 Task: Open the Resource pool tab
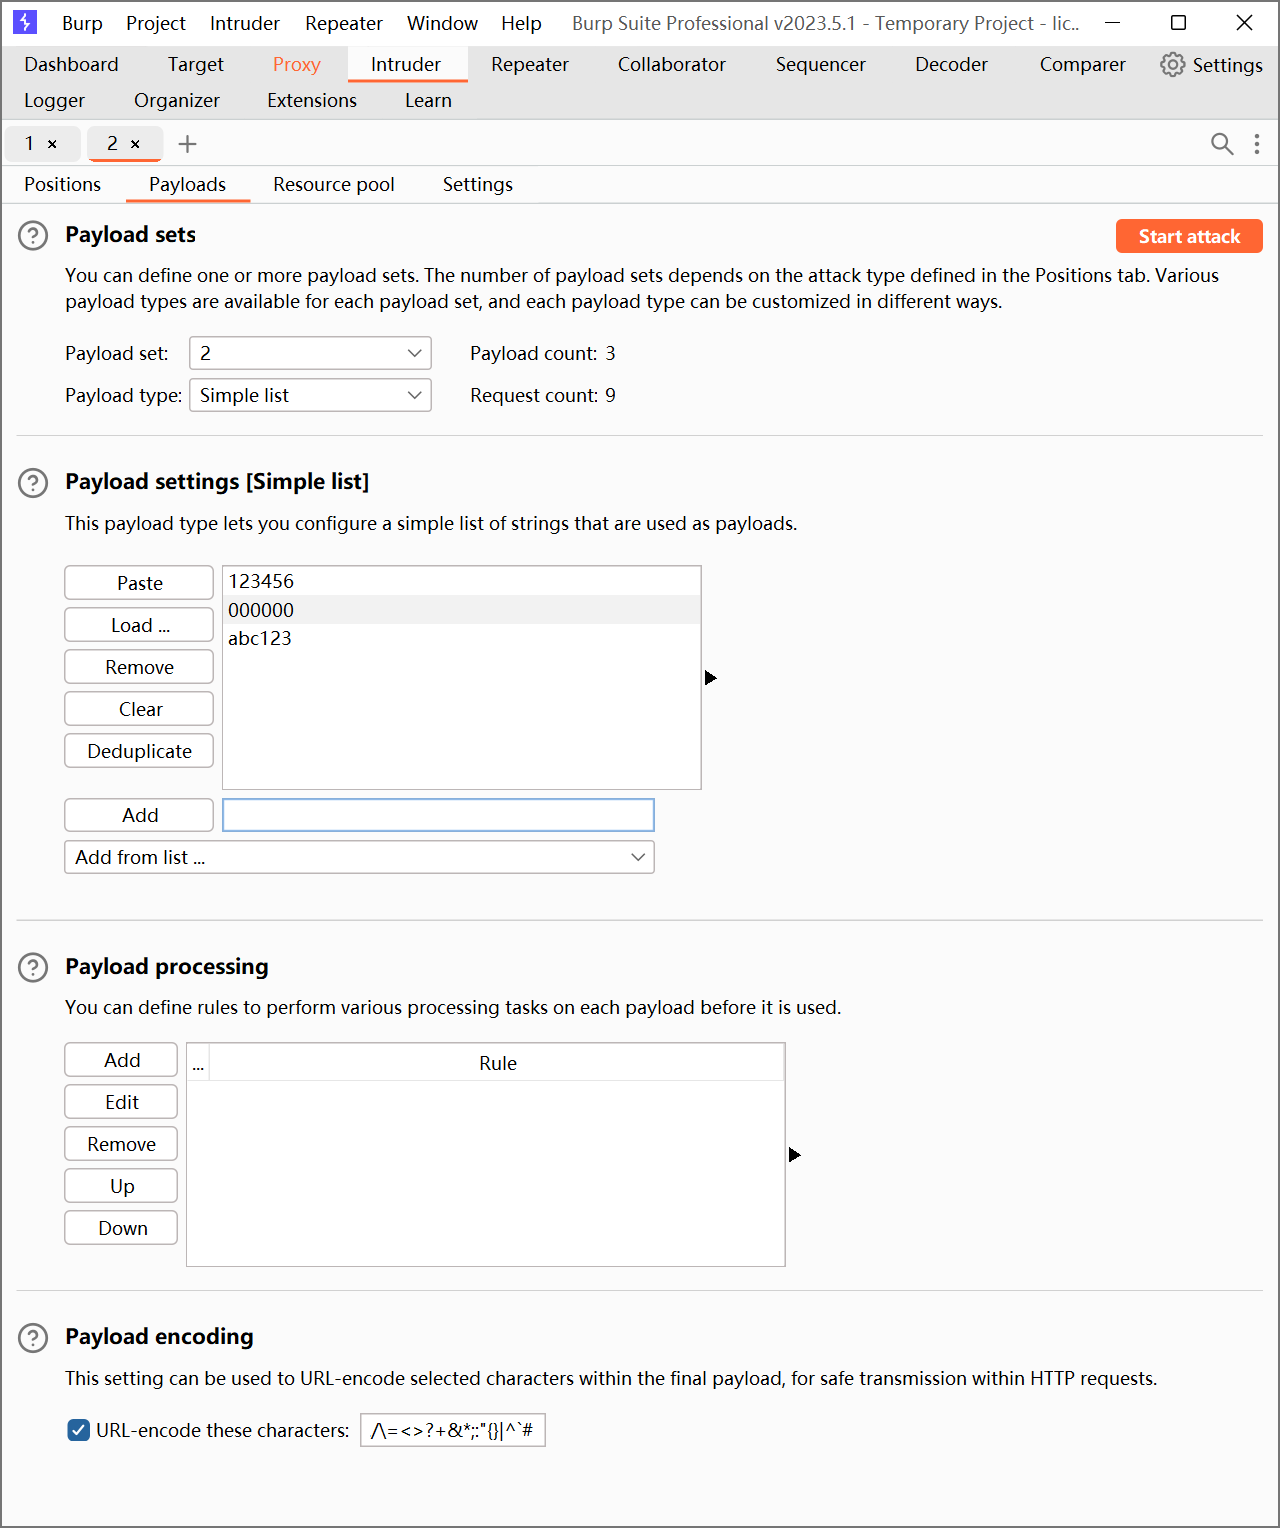[334, 184]
